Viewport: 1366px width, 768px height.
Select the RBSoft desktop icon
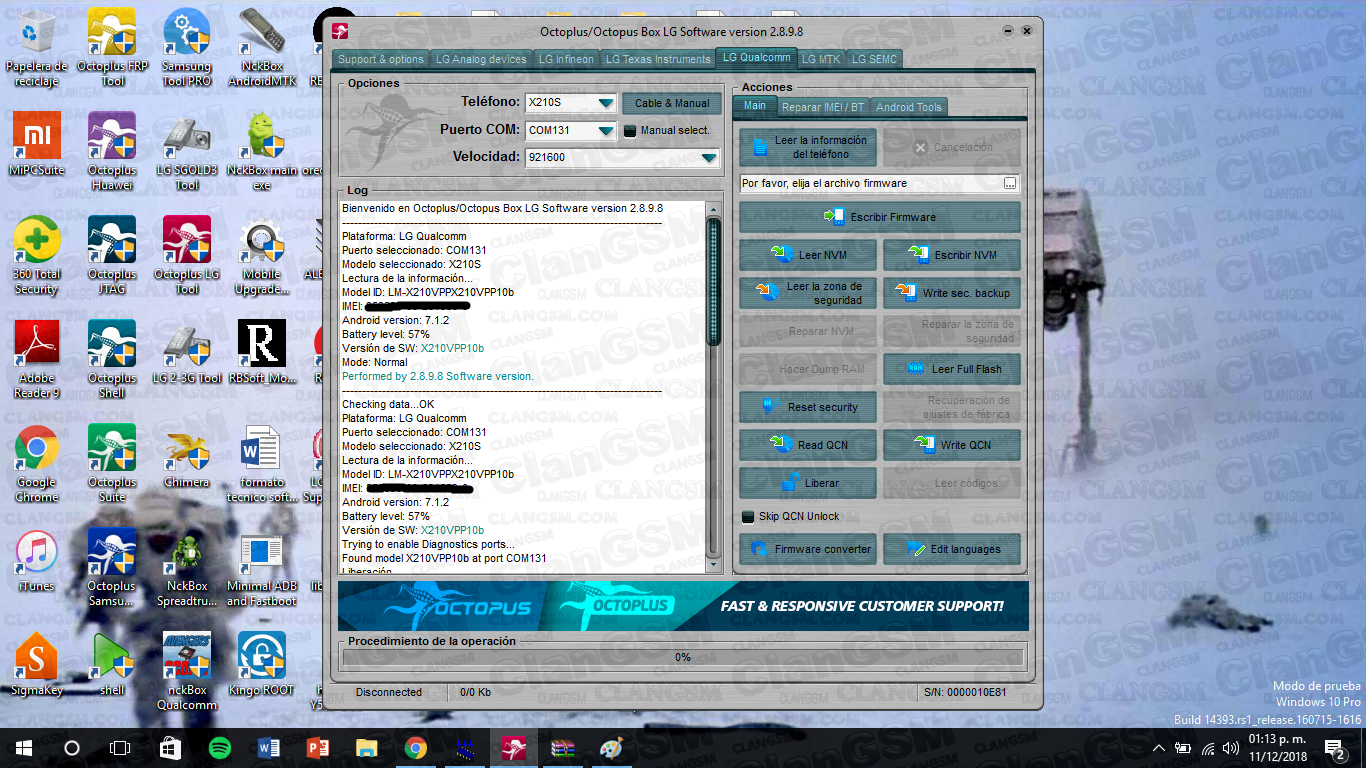point(262,352)
